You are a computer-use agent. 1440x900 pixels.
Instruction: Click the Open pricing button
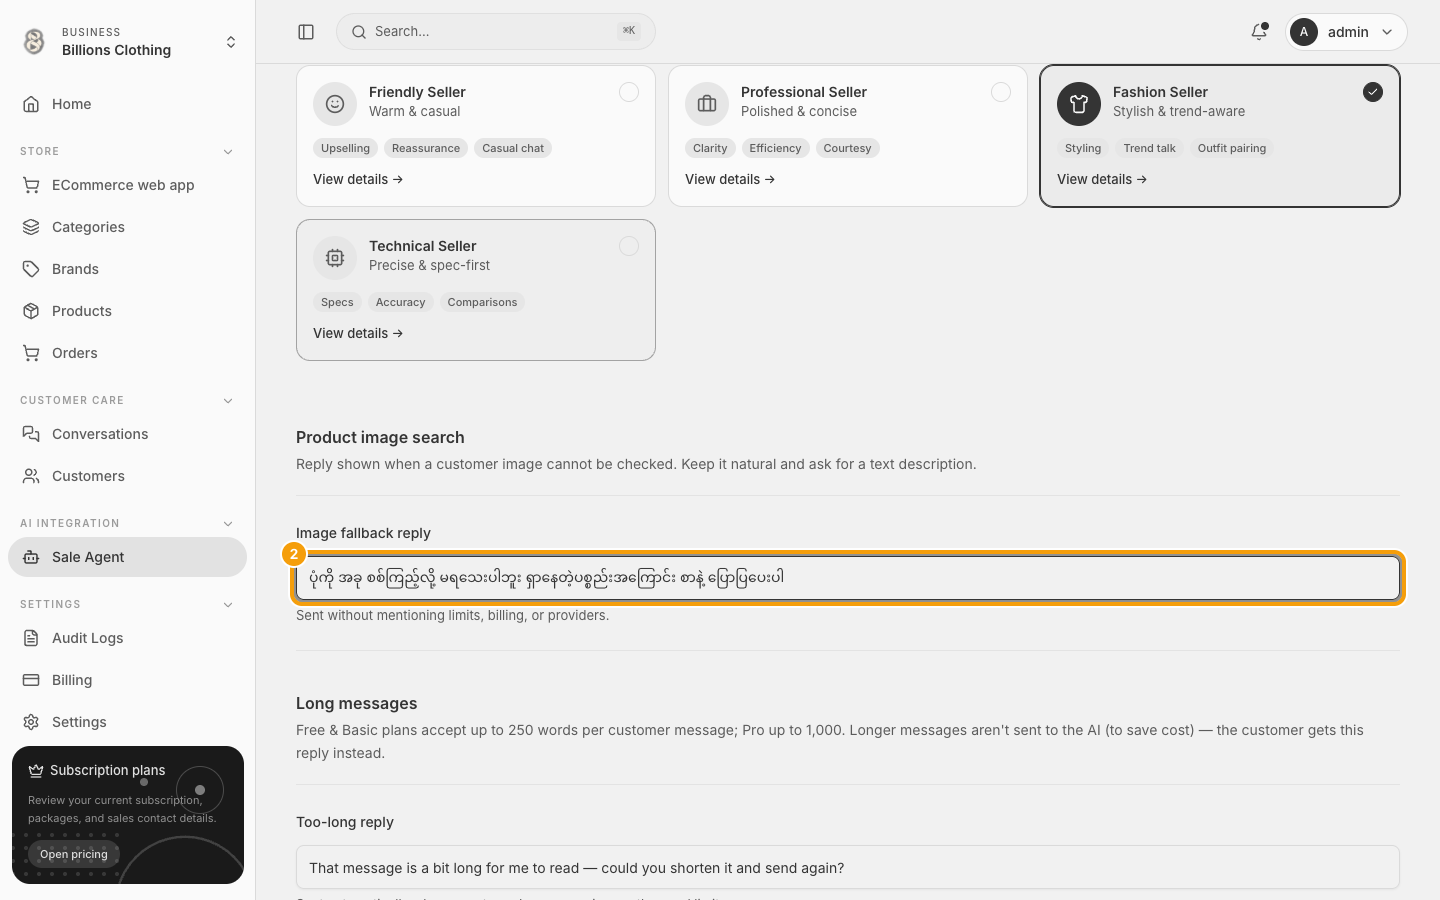74,854
